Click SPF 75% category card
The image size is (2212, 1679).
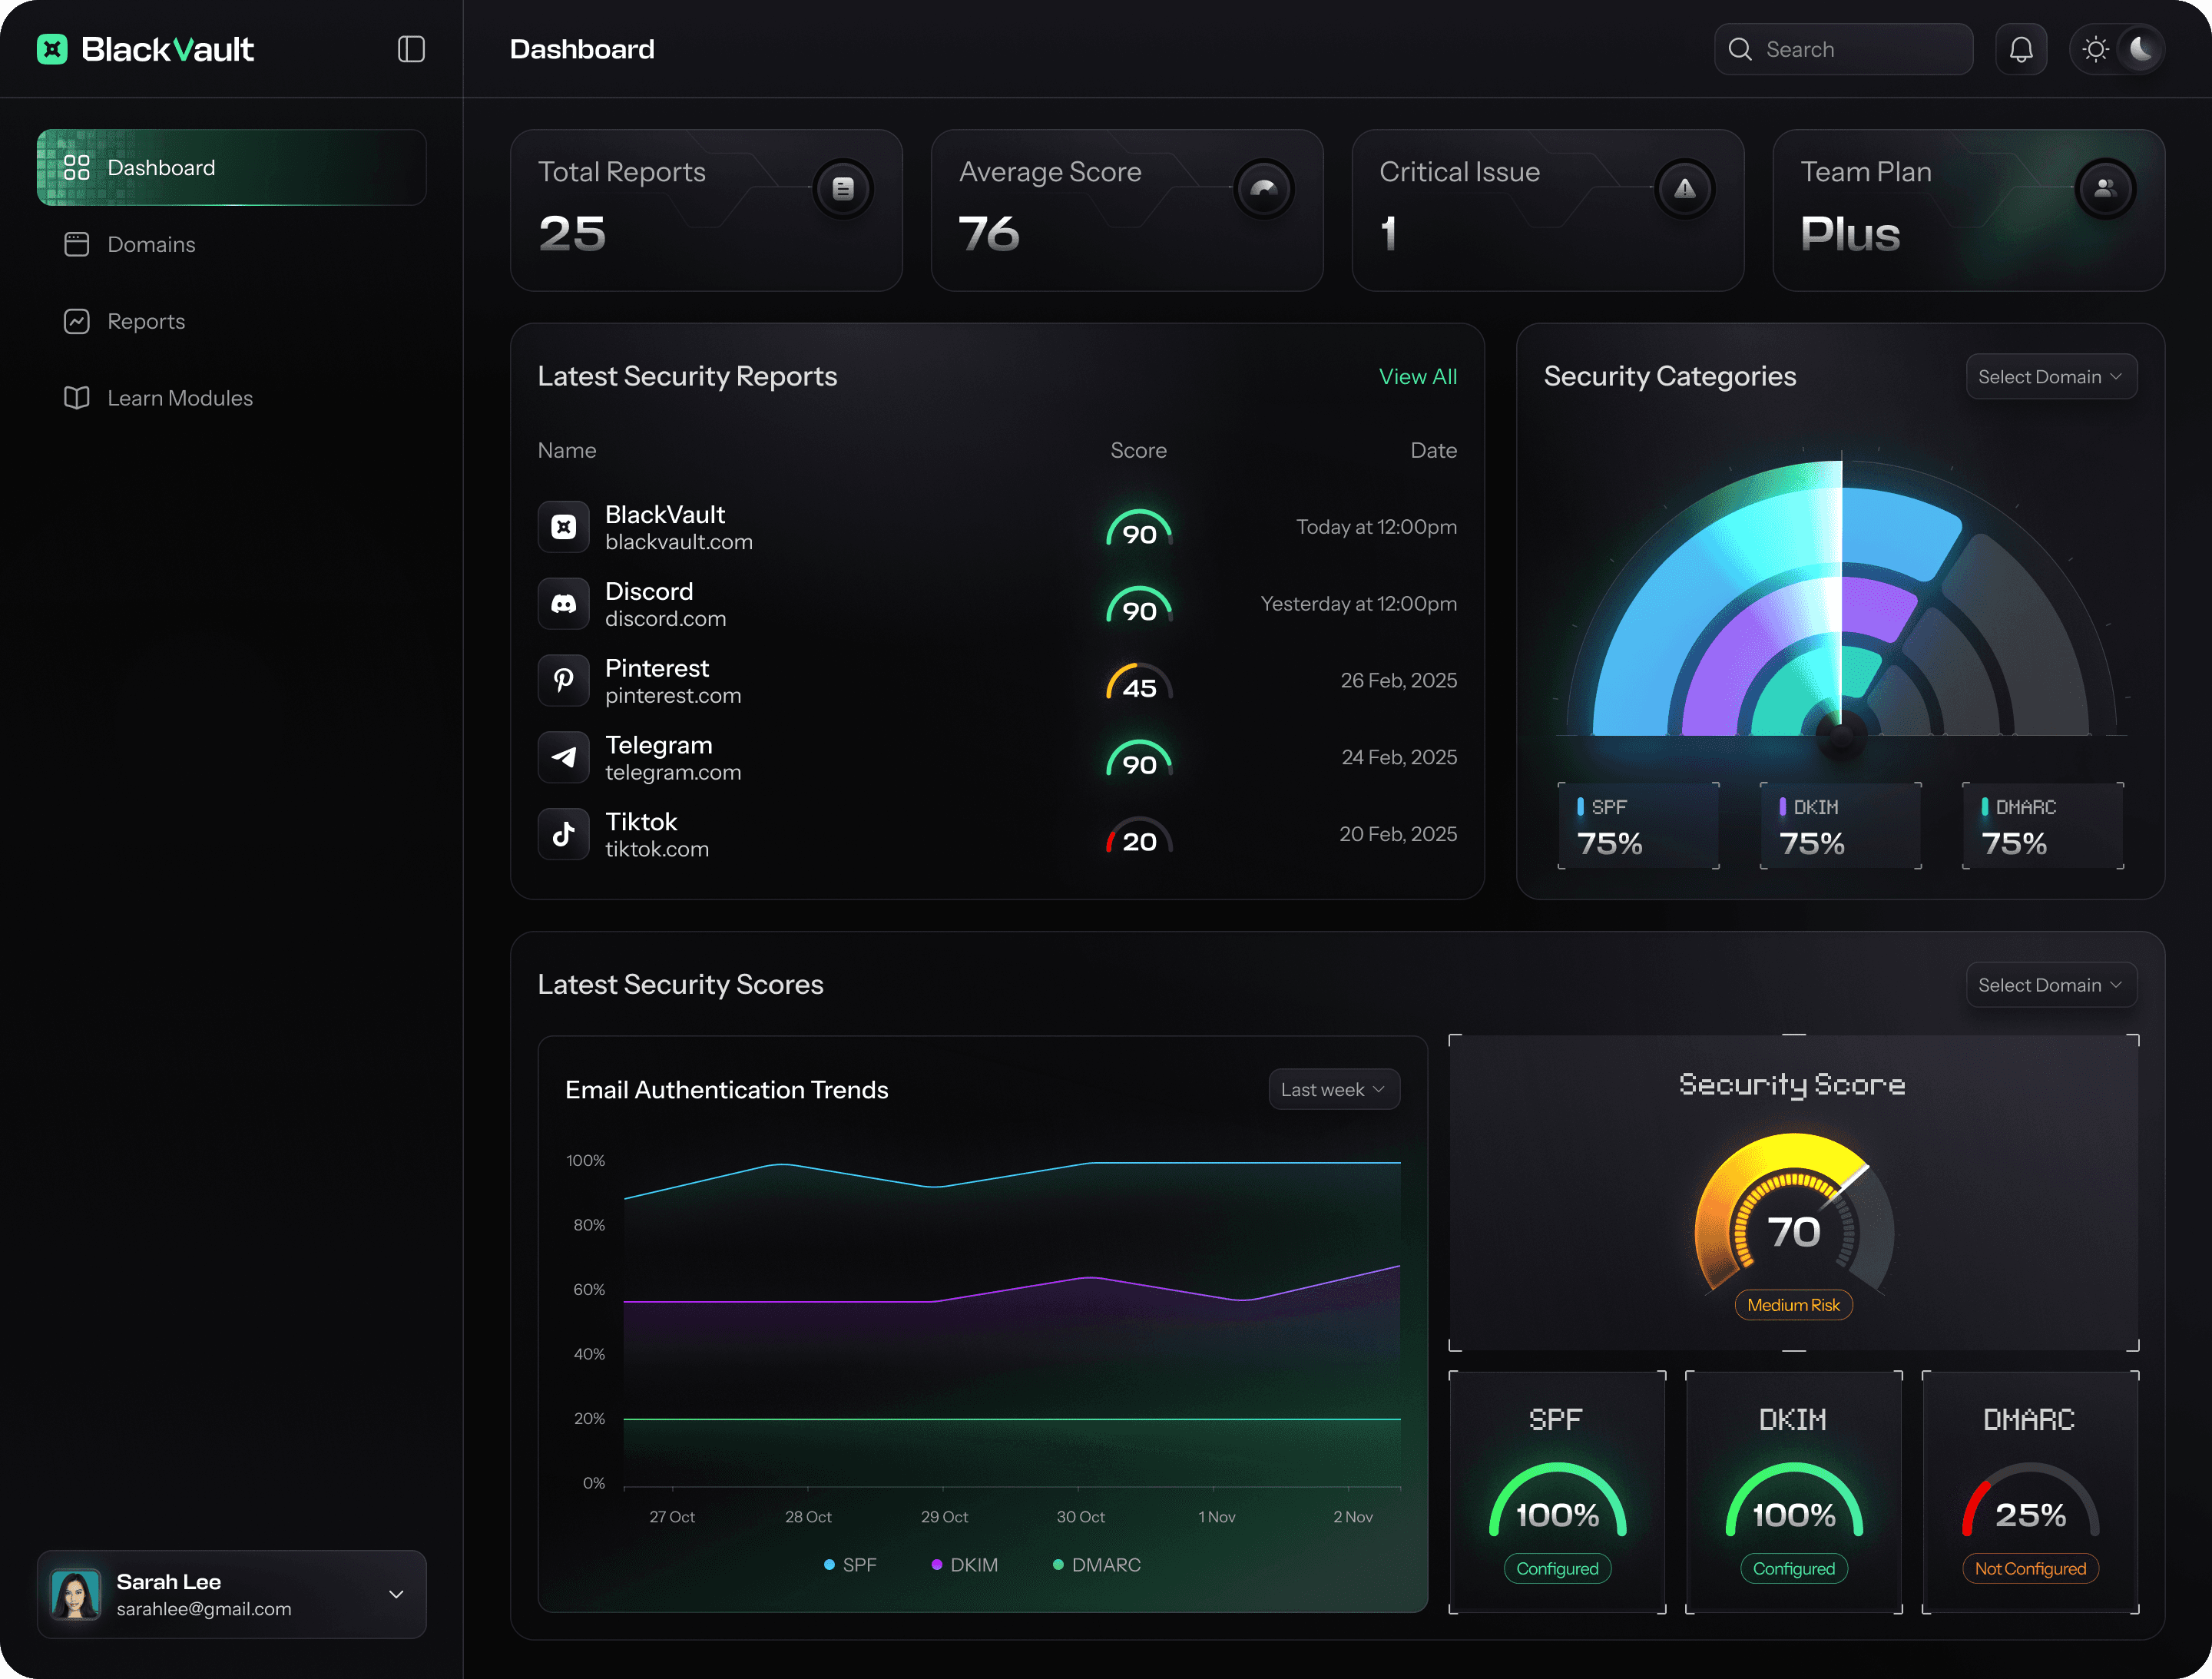1639,826
